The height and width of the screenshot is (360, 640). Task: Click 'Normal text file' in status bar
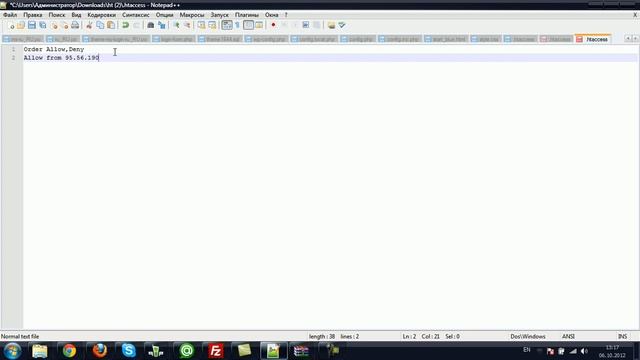coord(20,336)
